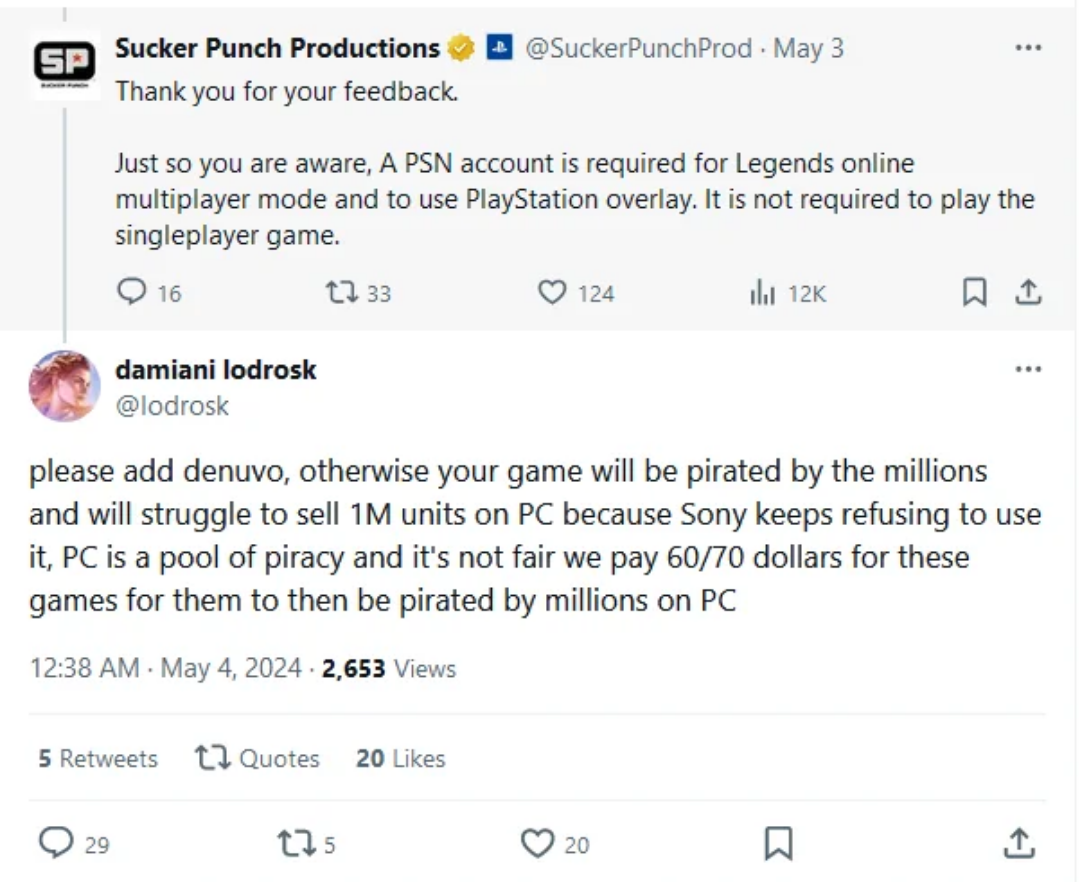View the 5 Retweets list
The height and width of the screenshot is (882, 1080).
click(x=98, y=759)
